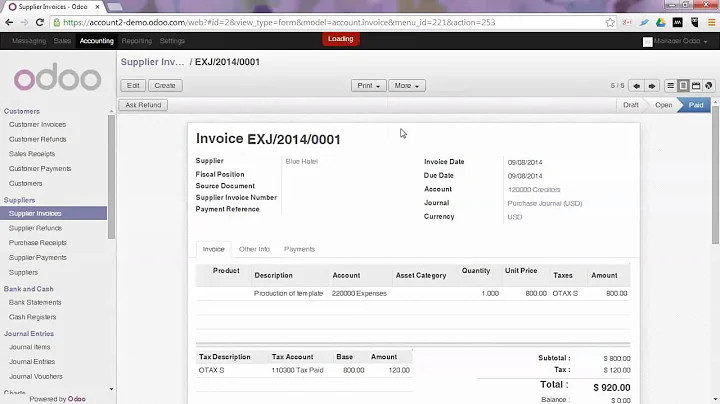Switch to calendar view icon
The width and height of the screenshot is (720, 404).
tap(696, 86)
